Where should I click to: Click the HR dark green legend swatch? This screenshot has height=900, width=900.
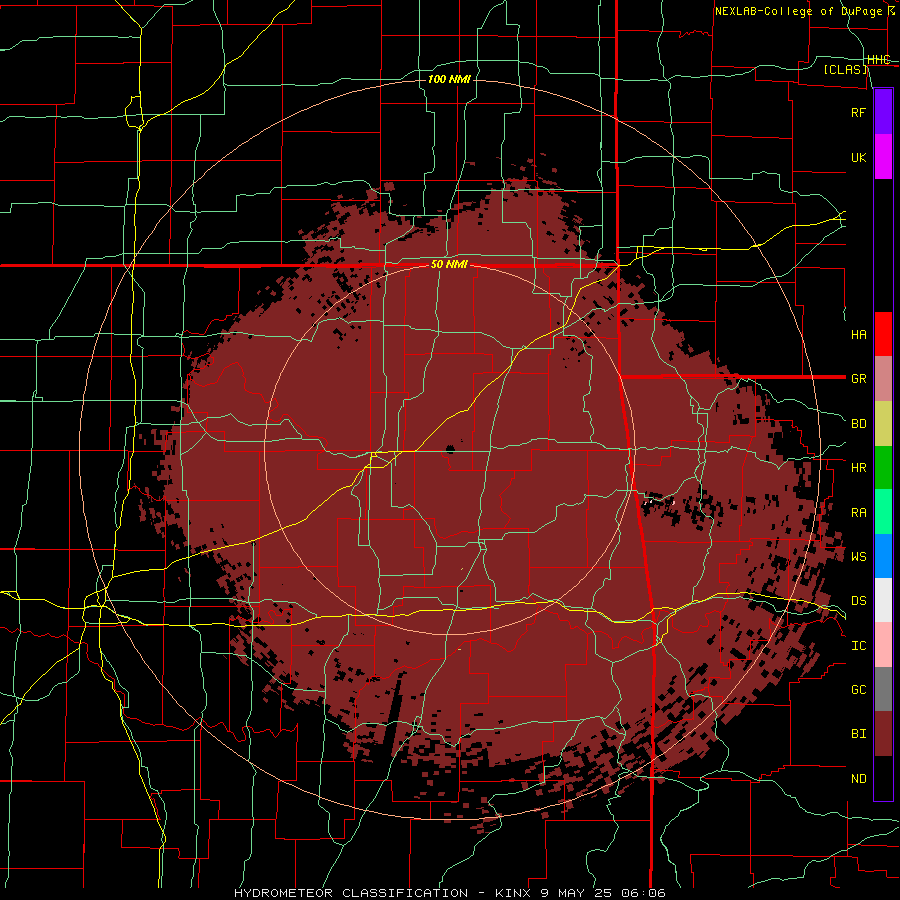click(x=883, y=467)
